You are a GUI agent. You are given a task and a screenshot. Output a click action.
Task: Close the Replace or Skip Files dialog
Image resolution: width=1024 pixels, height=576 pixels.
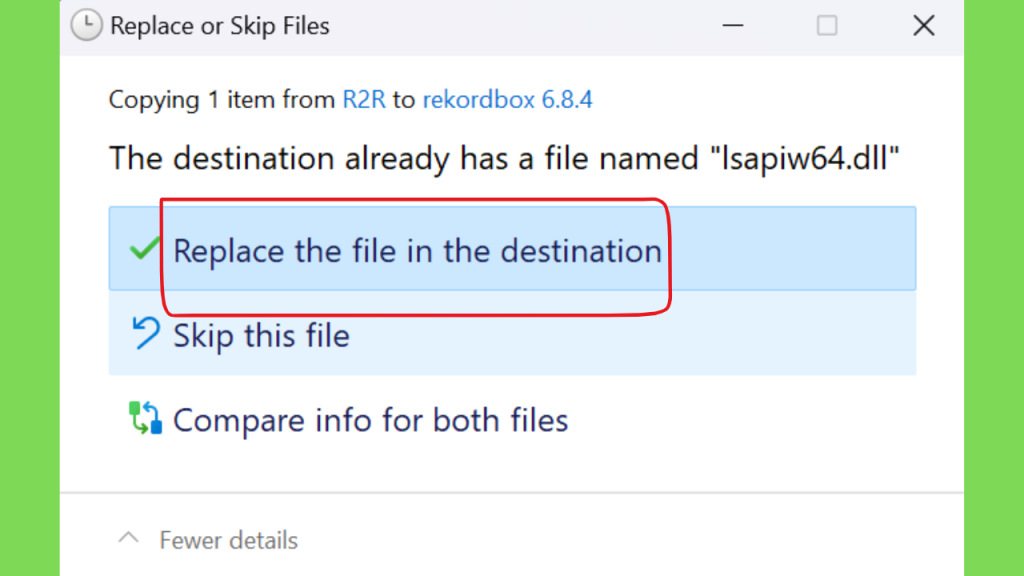pos(923,26)
